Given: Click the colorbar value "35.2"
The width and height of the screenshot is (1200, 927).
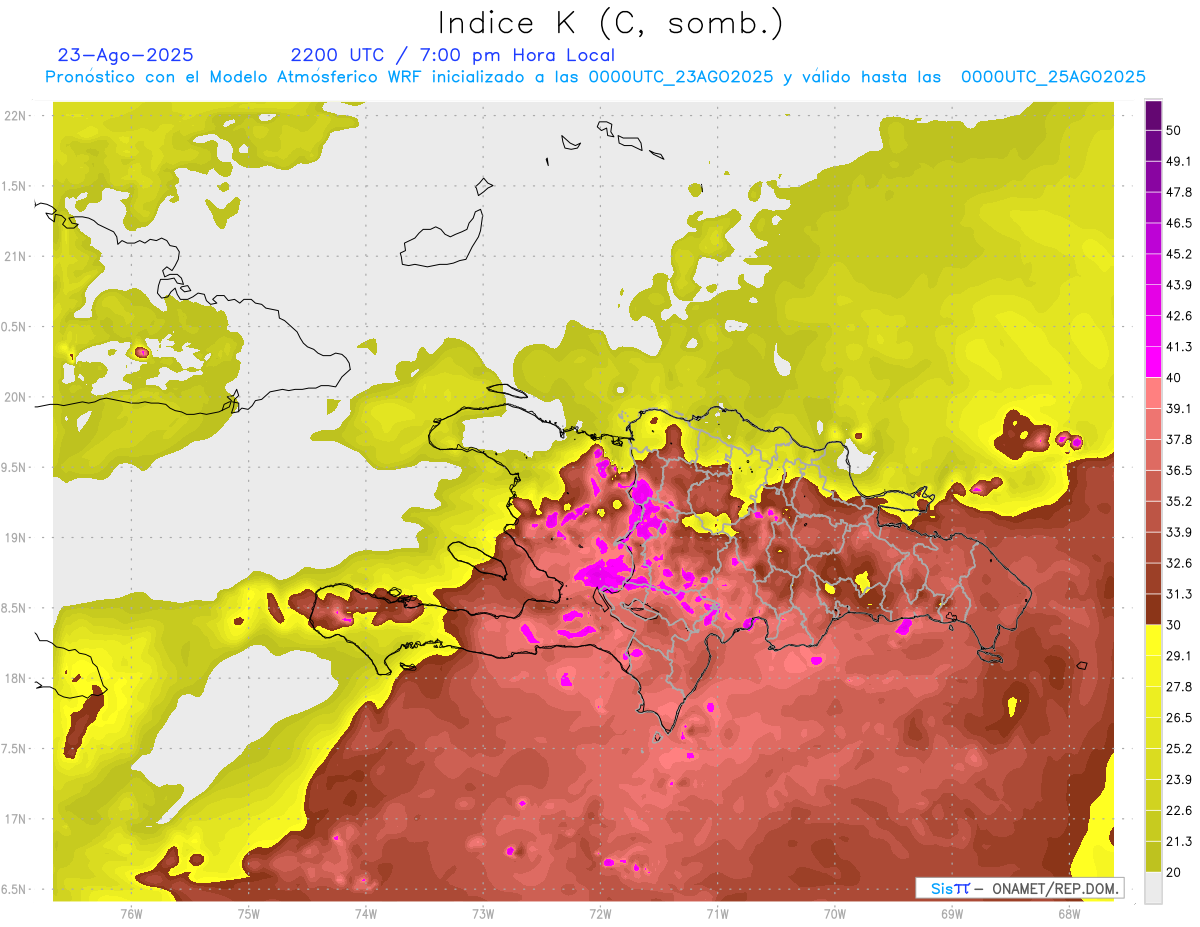Looking at the screenshot, I should pos(1179,501).
